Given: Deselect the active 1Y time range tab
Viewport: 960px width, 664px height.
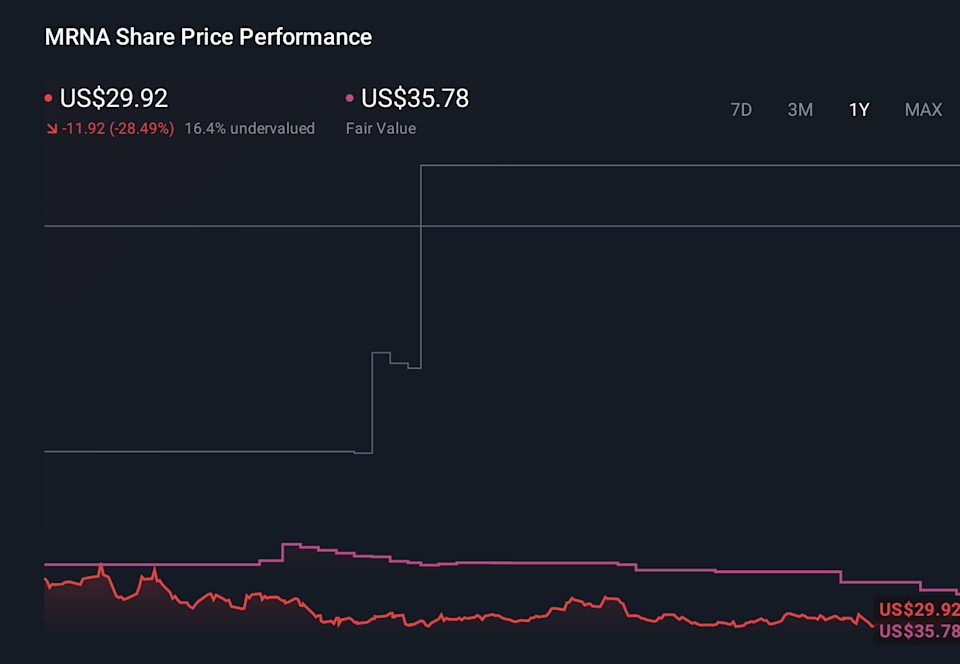Looking at the screenshot, I should click(x=859, y=110).
